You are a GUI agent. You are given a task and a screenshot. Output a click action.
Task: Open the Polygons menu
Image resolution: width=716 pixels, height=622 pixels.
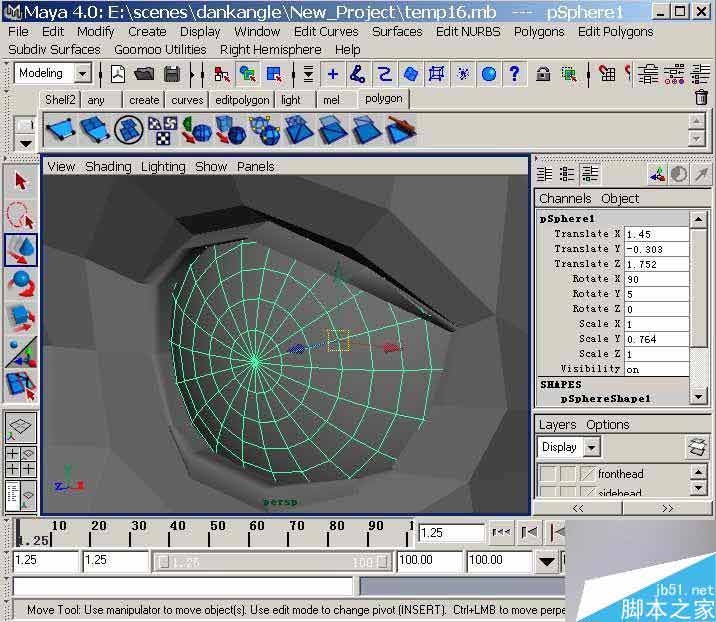(539, 32)
